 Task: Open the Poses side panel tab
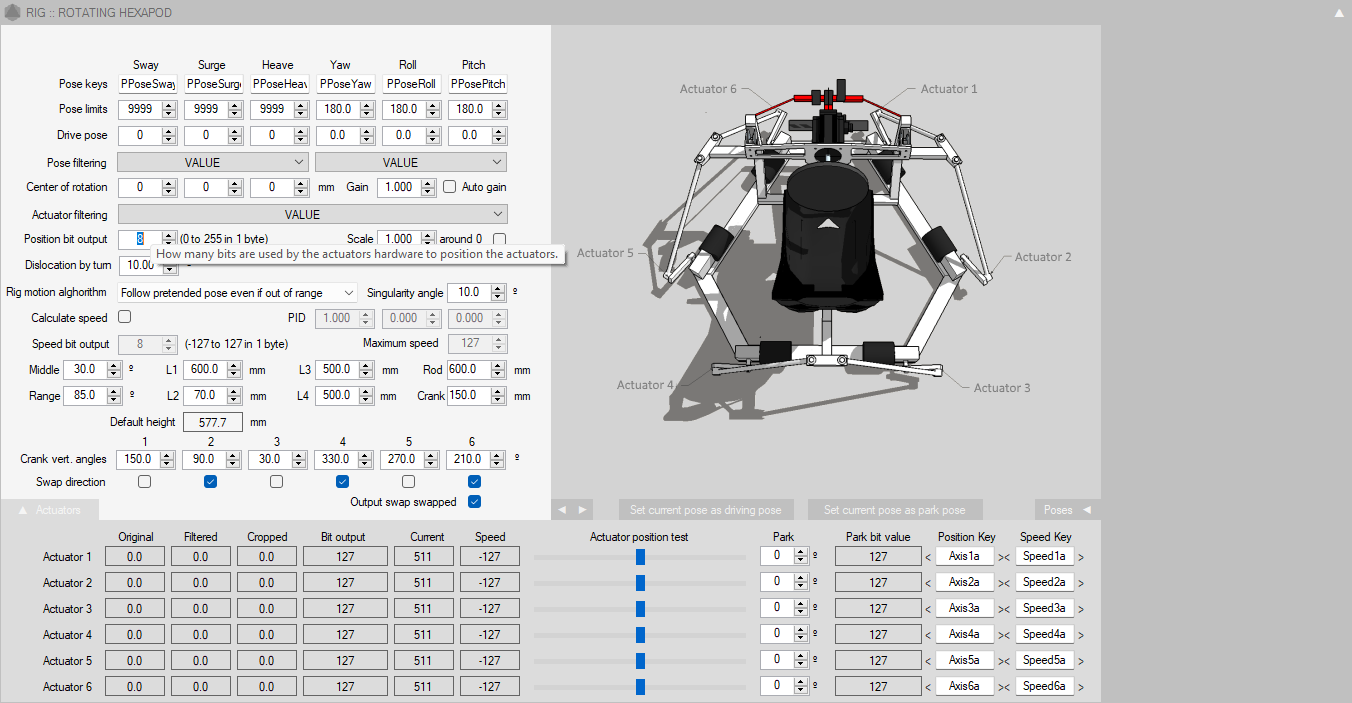(x=1067, y=510)
